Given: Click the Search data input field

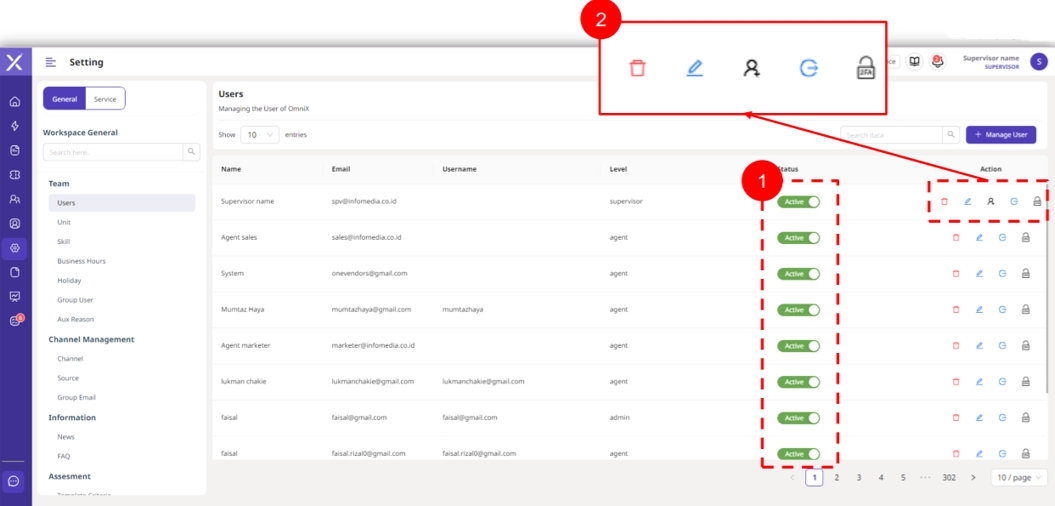Looking at the screenshot, I should coord(891,135).
